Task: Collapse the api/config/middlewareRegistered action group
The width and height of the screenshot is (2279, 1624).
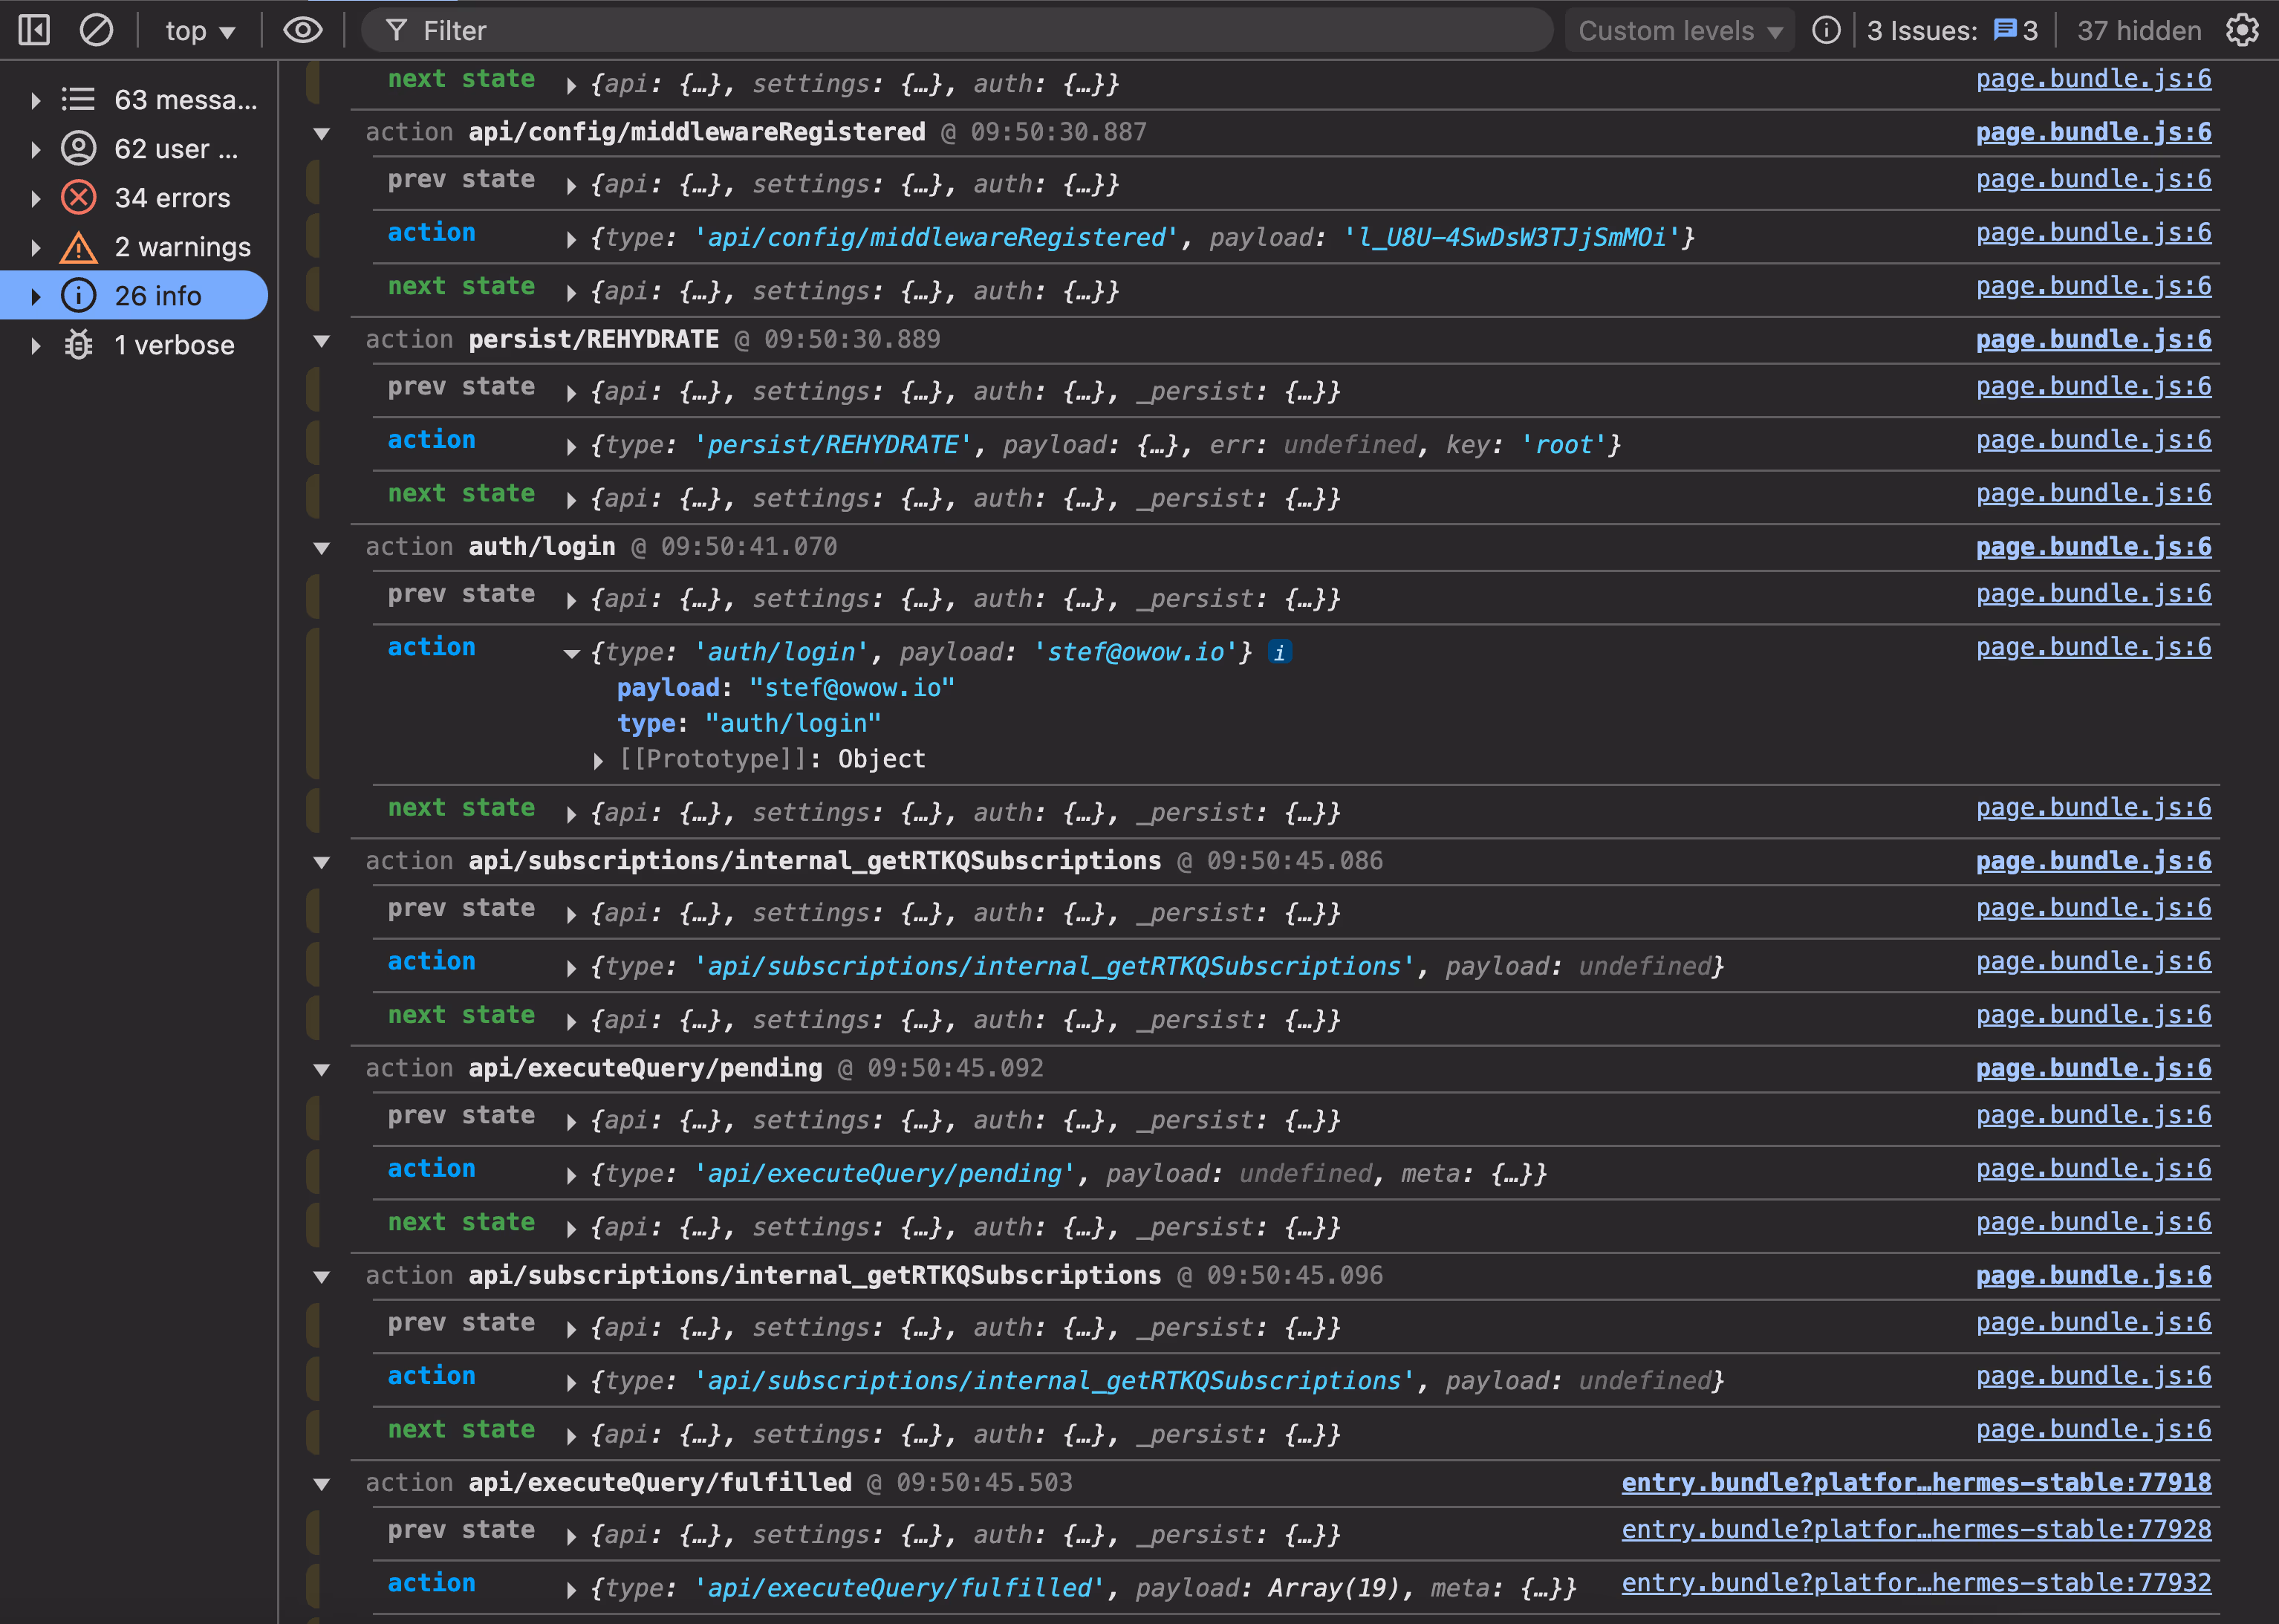Action: (x=322, y=133)
